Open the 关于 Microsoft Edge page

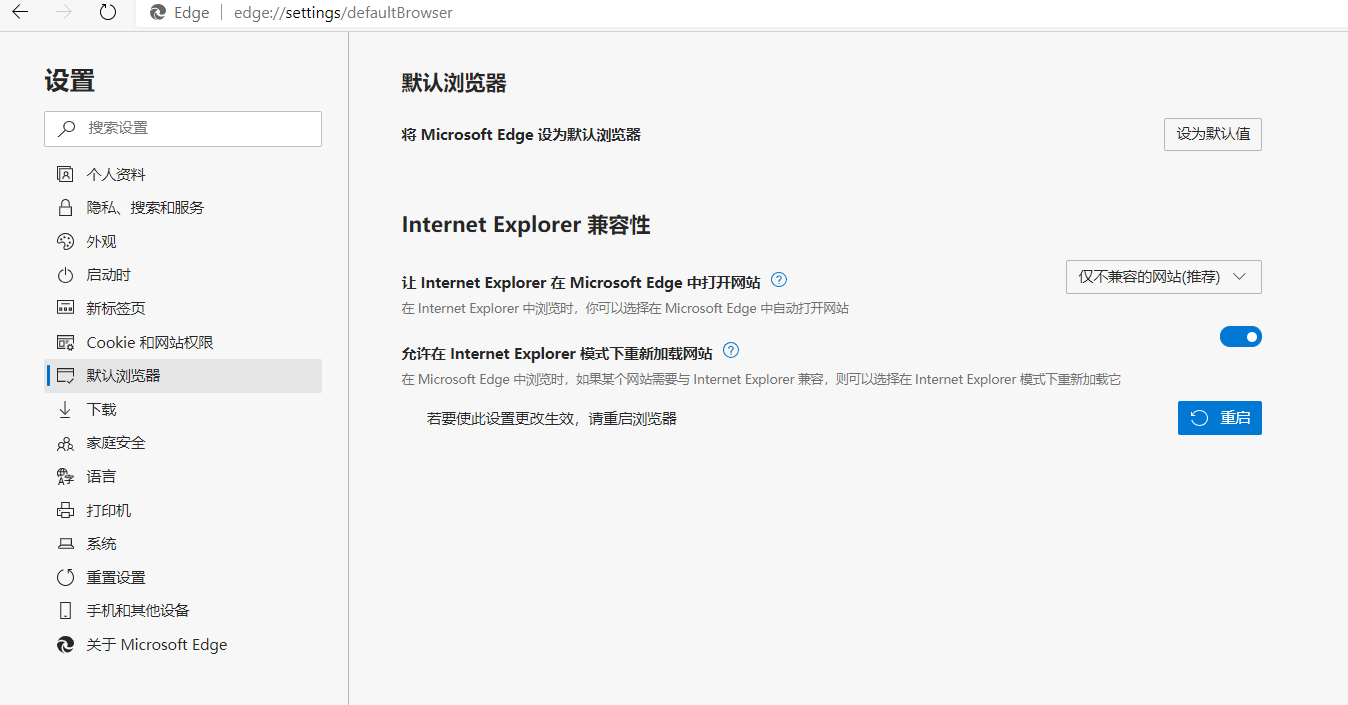click(x=157, y=644)
